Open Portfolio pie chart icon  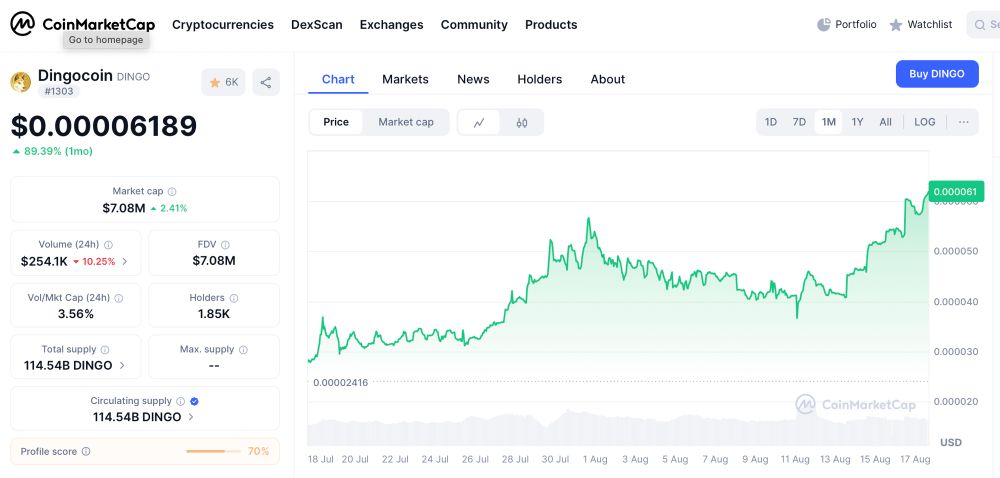point(824,24)
